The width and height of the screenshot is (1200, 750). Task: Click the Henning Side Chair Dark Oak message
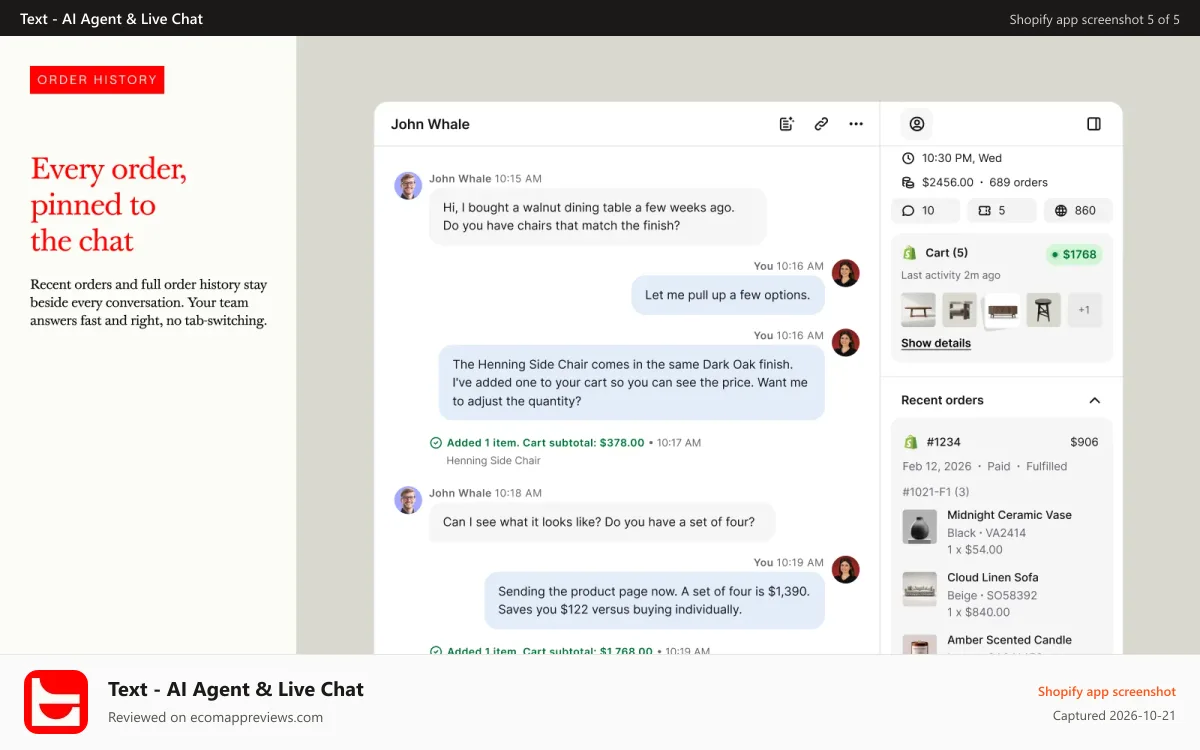click(x=631, y=383)
